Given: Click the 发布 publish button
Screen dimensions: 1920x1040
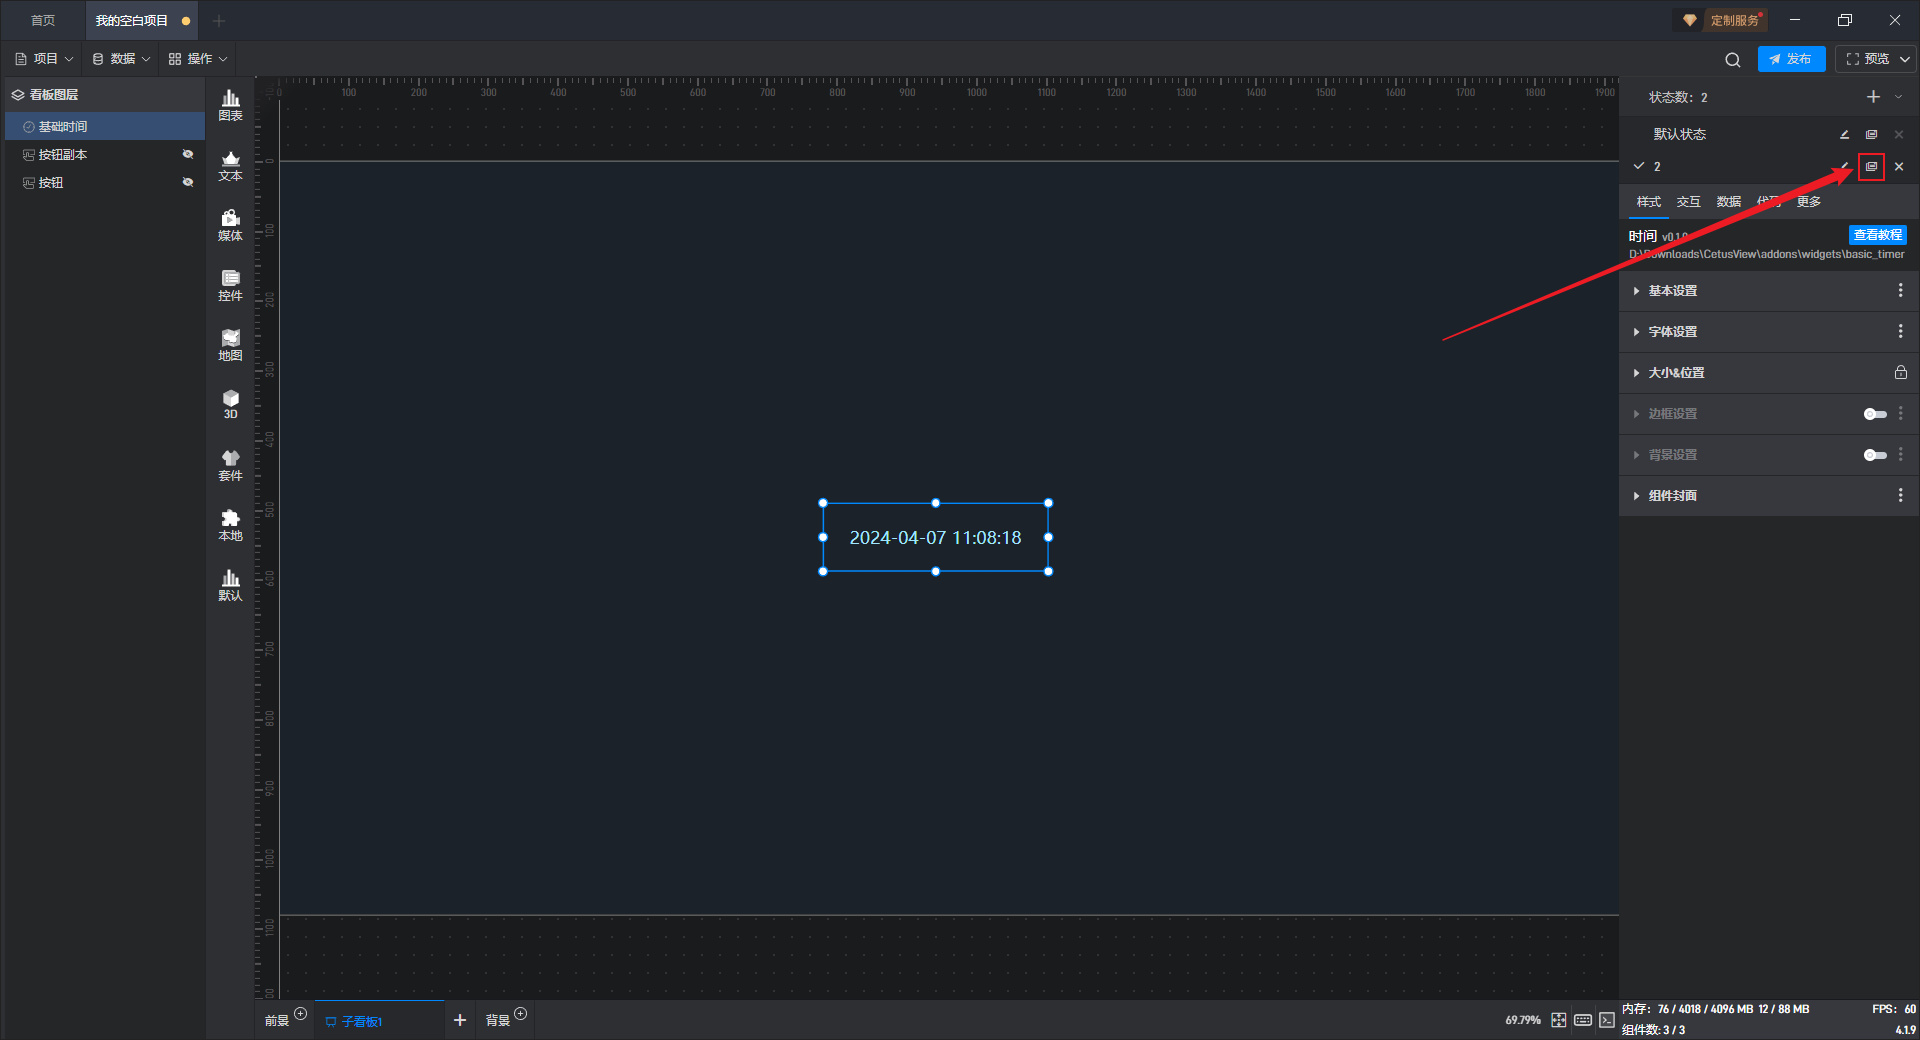Looking at the screenshot, I should click(1791, 59).
